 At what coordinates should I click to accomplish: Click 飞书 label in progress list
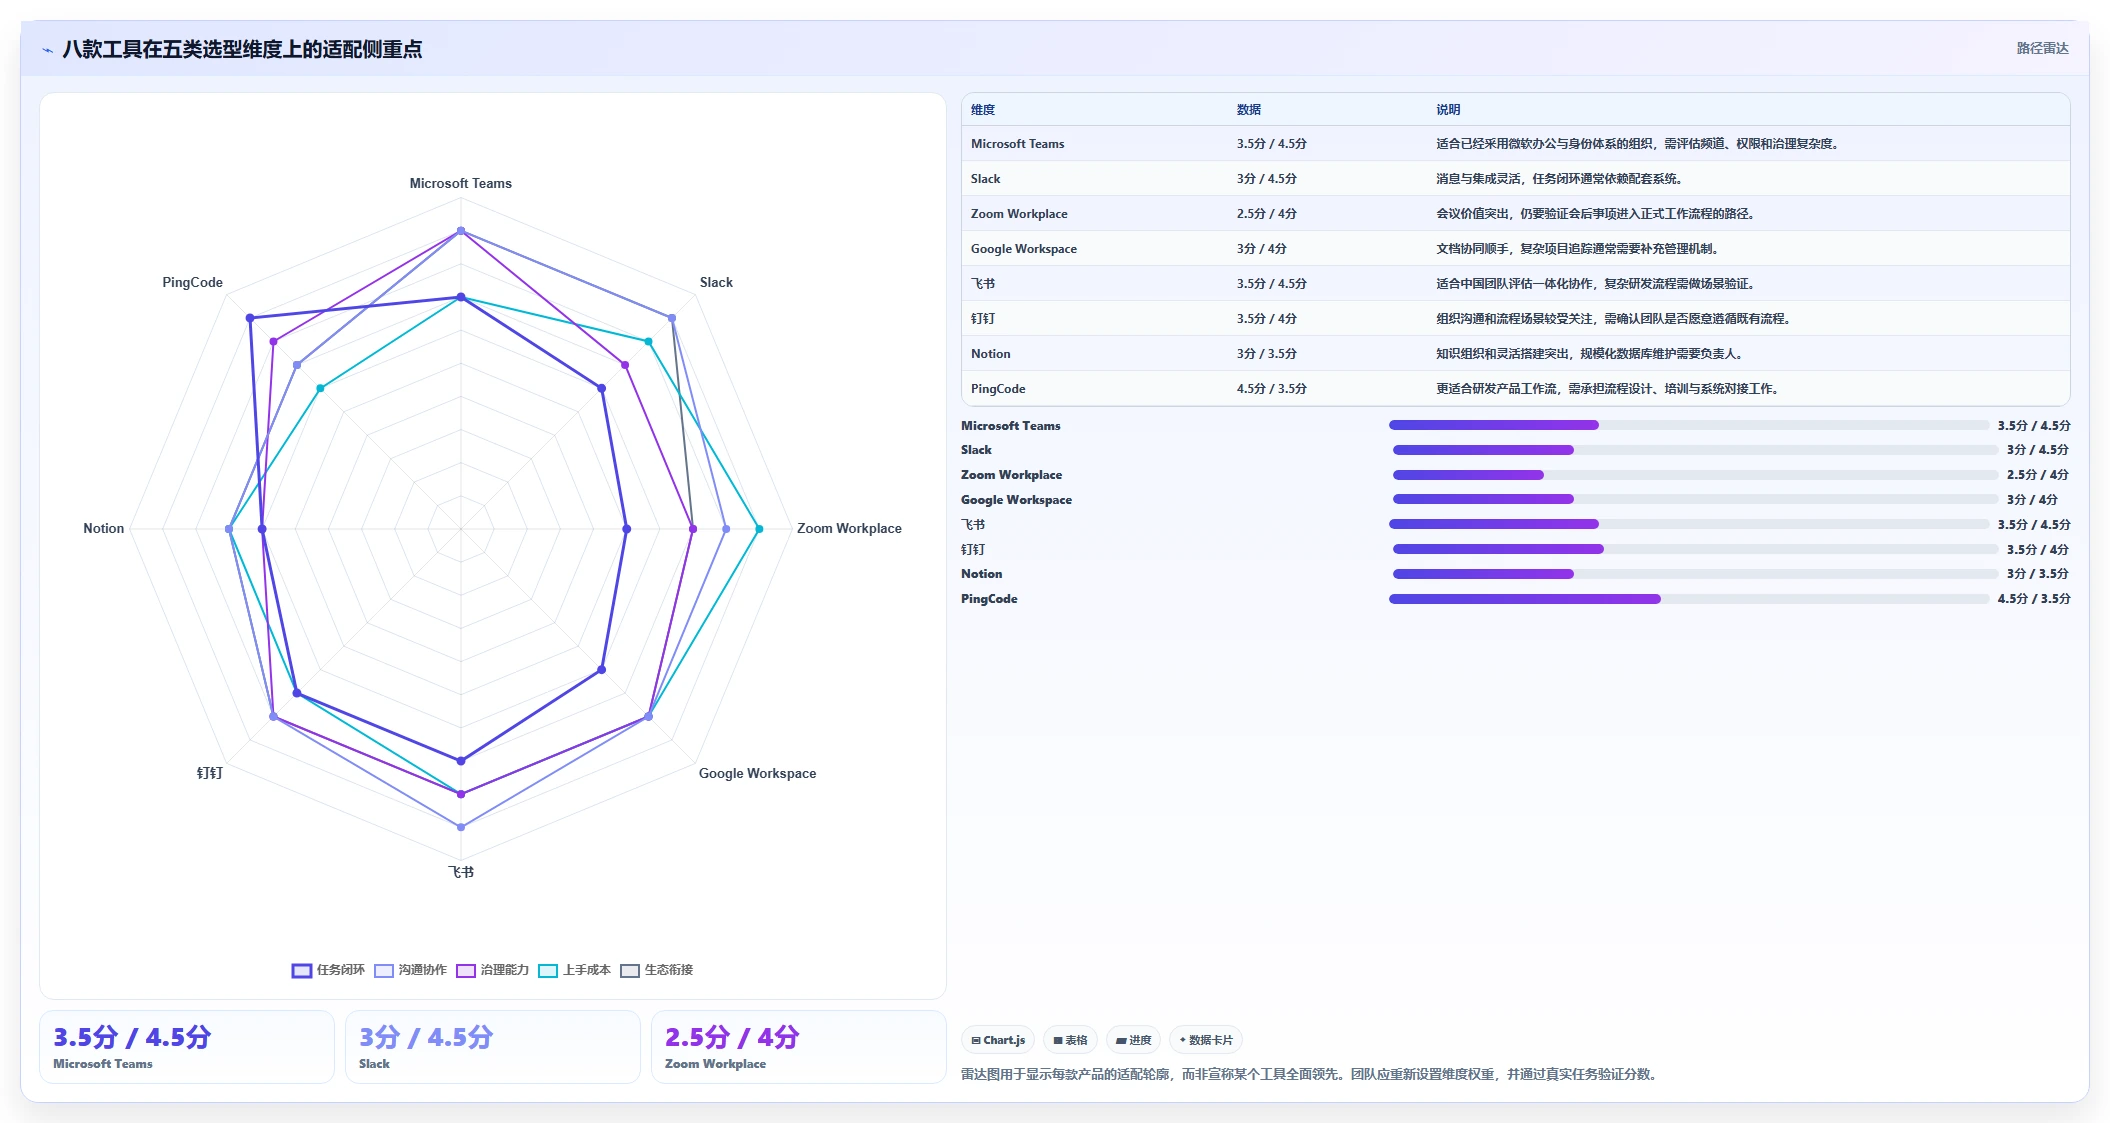pos(973,525)
